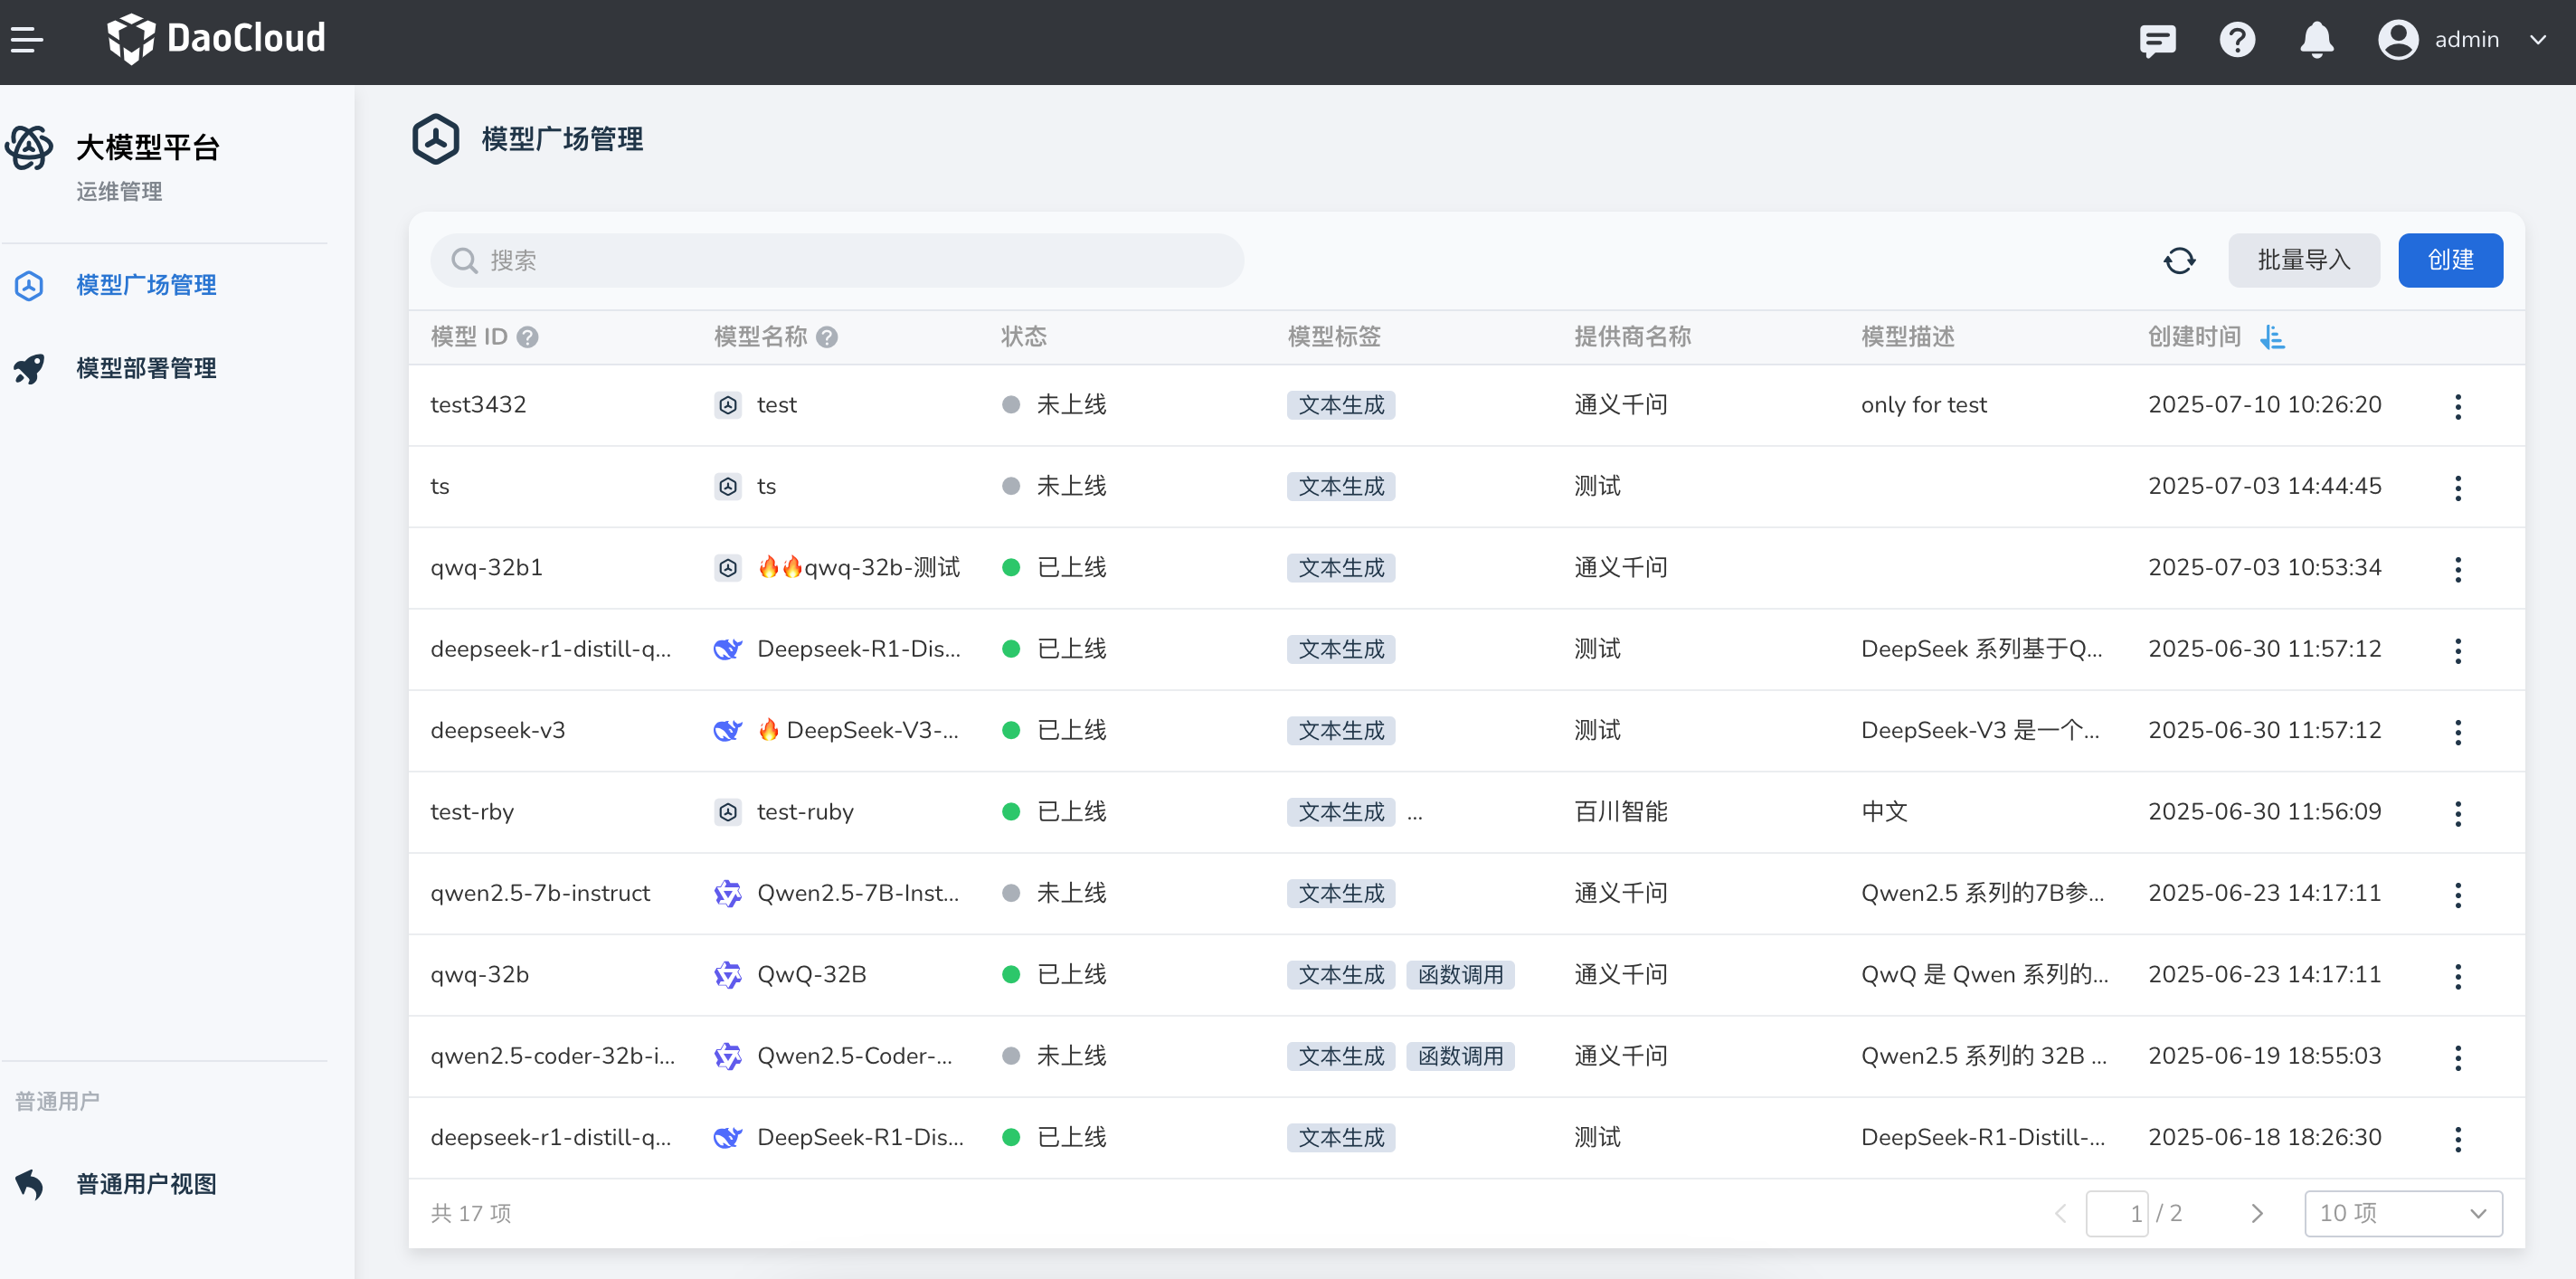Select the model plaza management menu item
2576x1279 pixels.
click(x=146, y=286)
